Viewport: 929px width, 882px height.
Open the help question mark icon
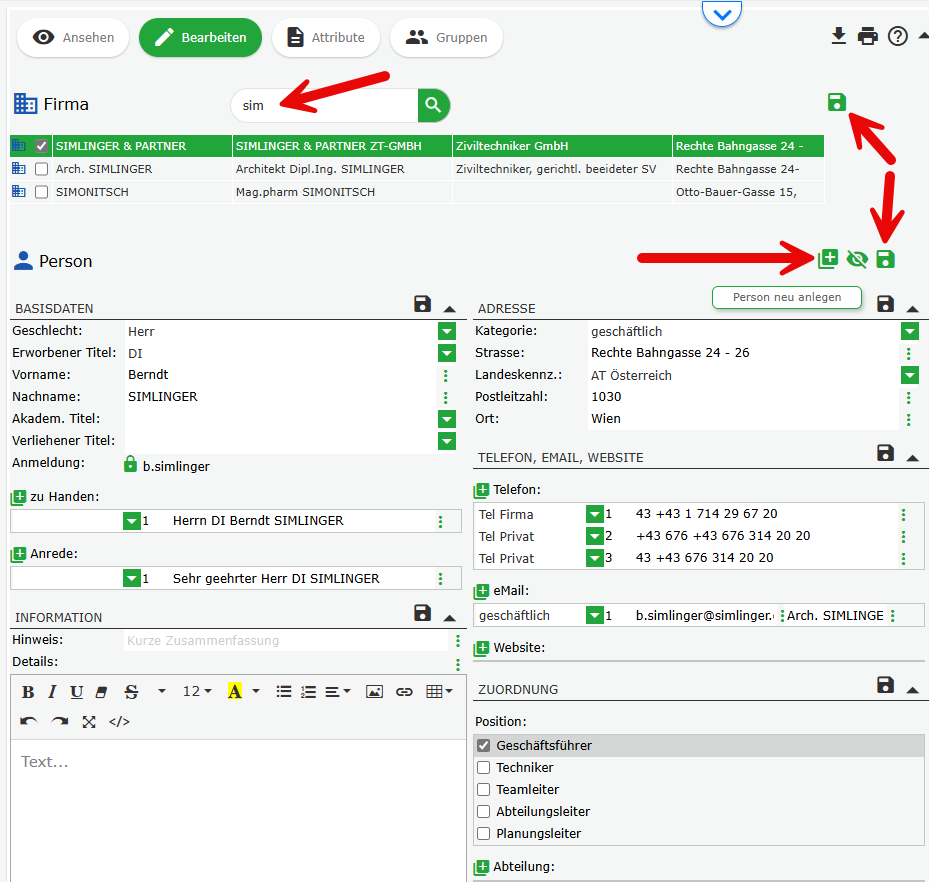coord(898,36)
